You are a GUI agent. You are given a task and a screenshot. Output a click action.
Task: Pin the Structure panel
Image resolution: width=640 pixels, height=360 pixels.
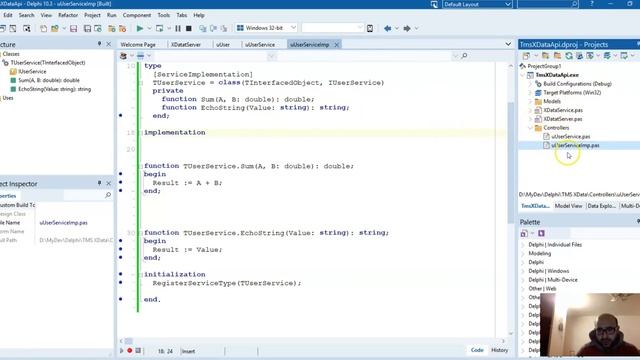[99, 44]
